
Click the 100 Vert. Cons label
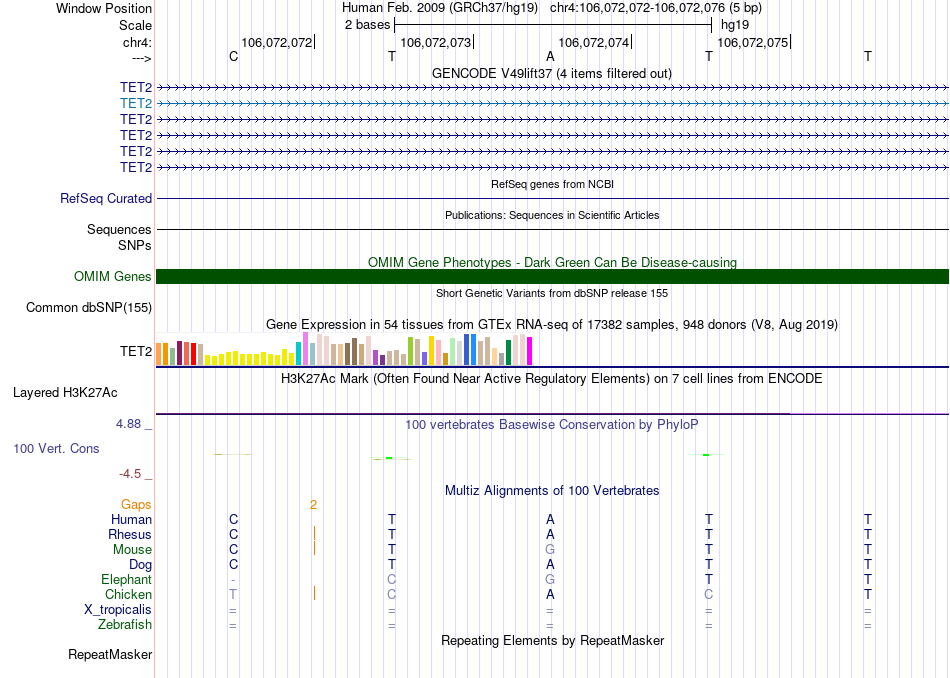tap(56, 448)
